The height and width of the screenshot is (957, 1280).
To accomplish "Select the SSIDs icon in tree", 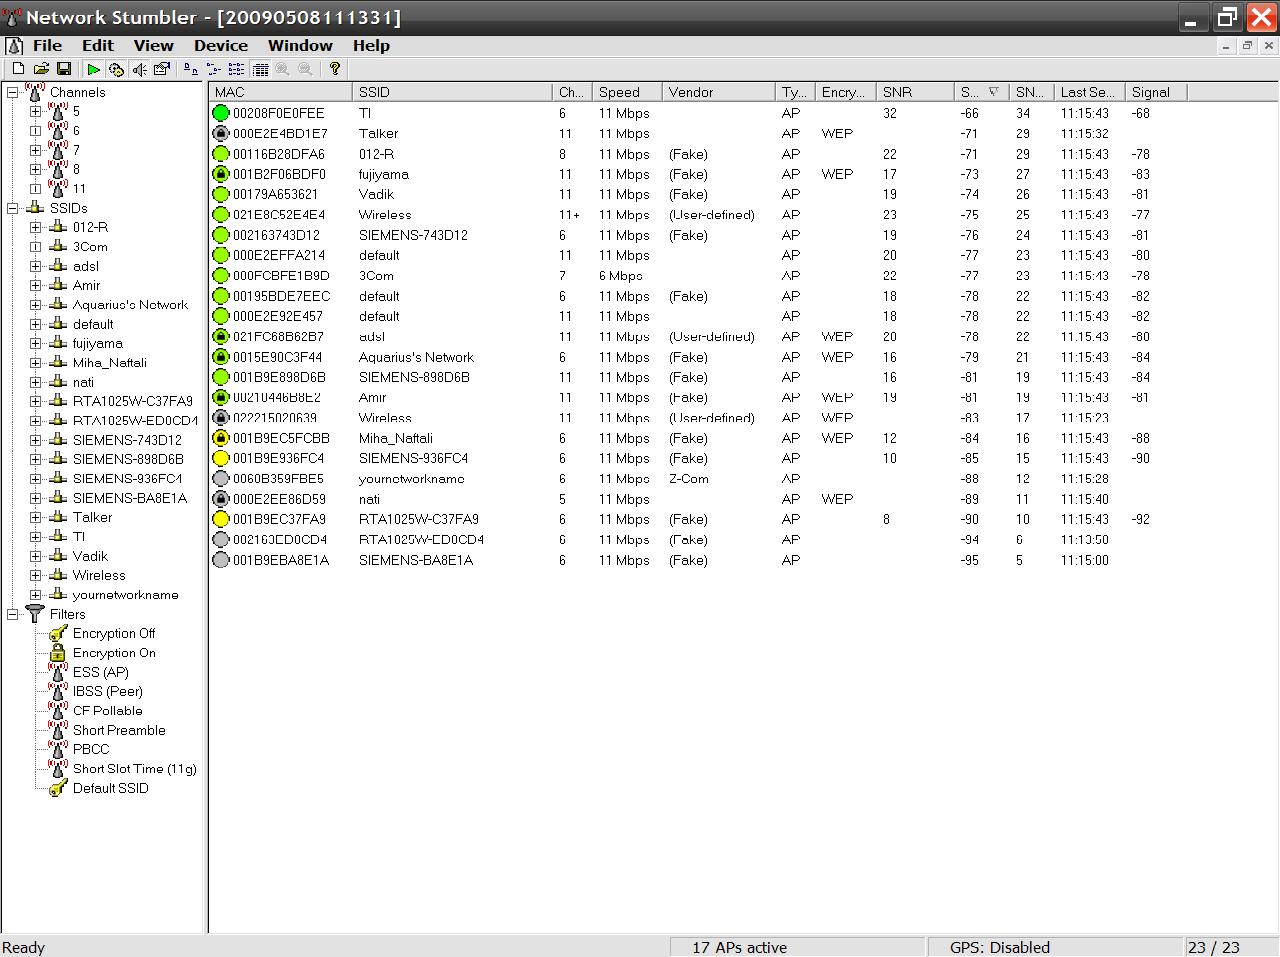I will (35, 208).
